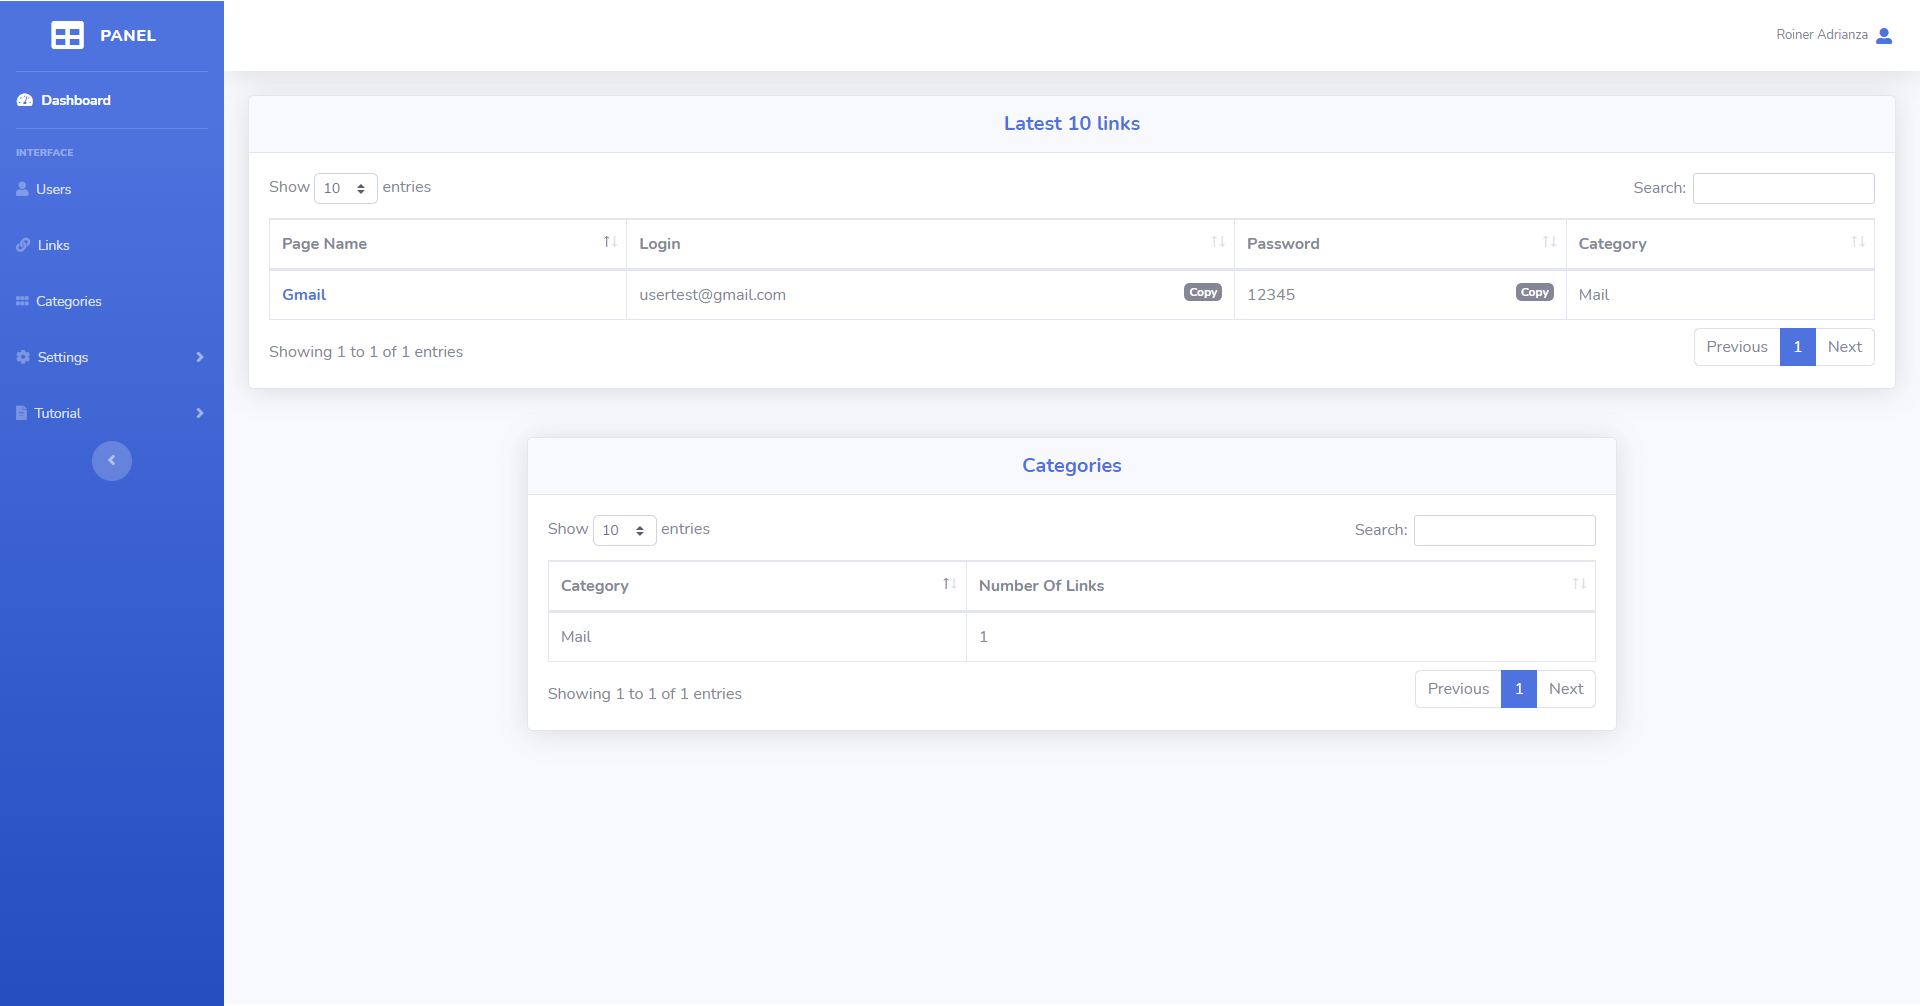
Task: Open the Users page from sidebar
Action: click(53, 189)
